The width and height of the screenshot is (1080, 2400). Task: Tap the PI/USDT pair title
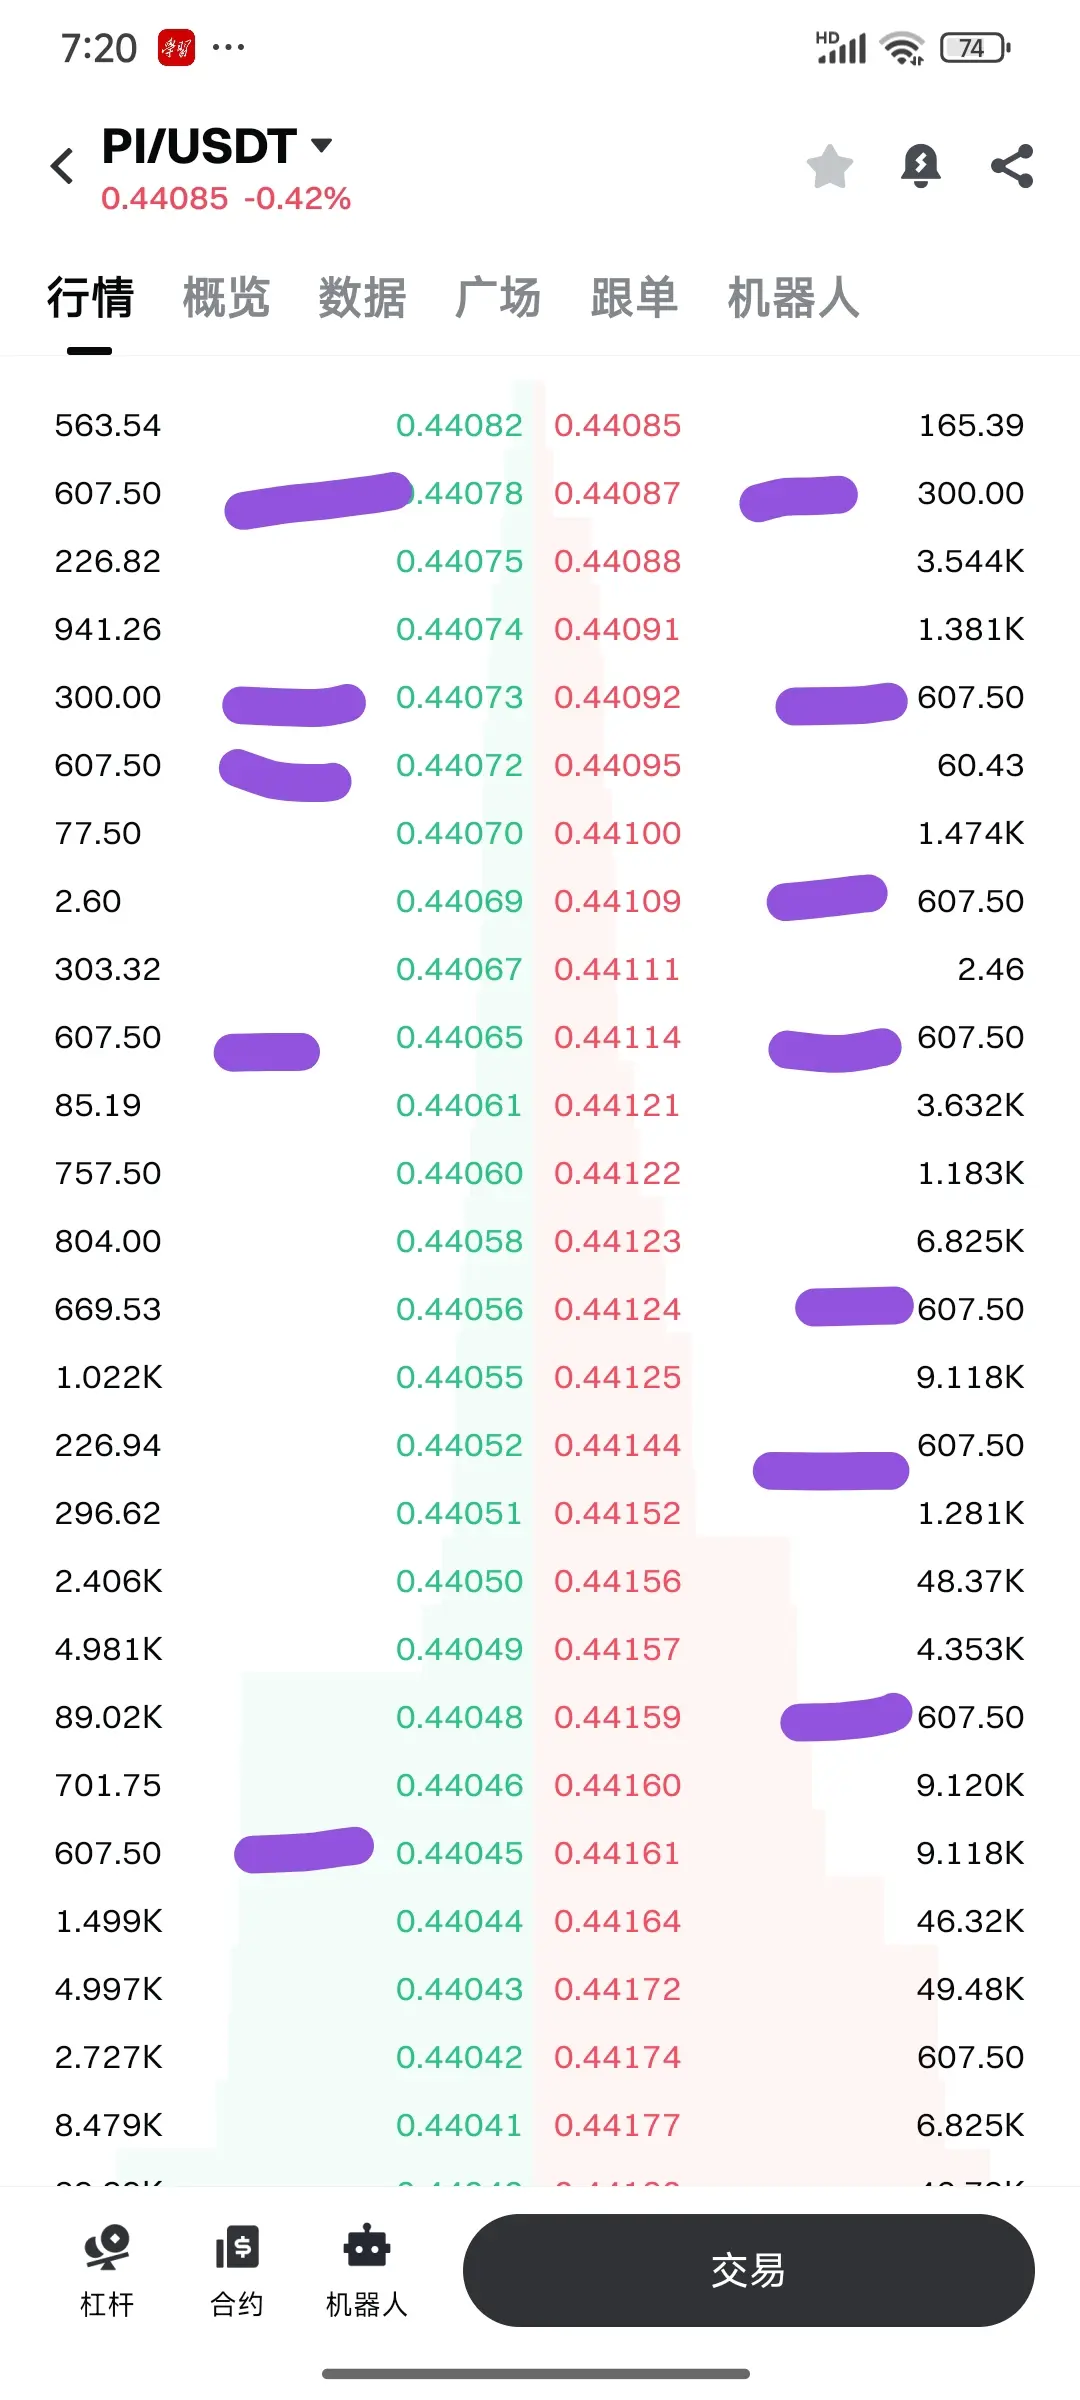click(199, 146)
